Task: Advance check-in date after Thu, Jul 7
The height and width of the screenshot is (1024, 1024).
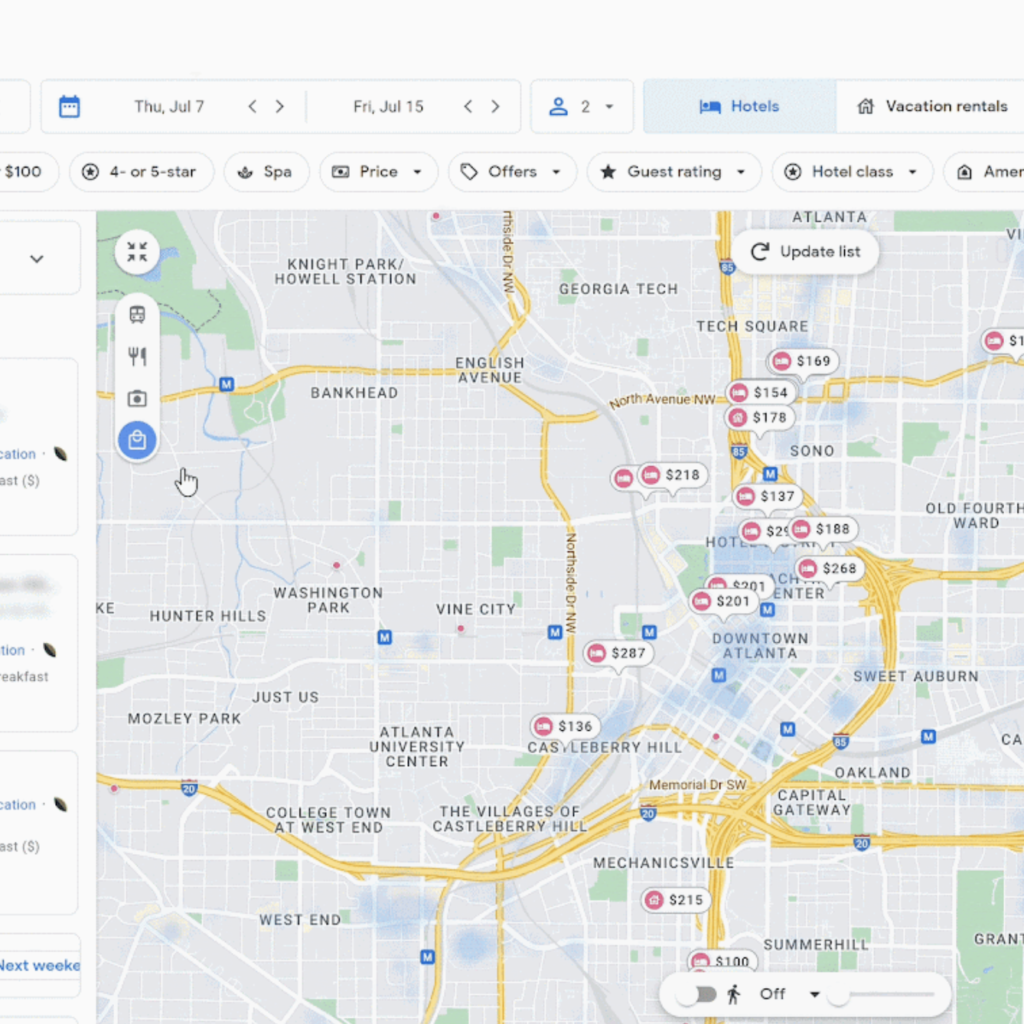Action: tap(280, 106)
